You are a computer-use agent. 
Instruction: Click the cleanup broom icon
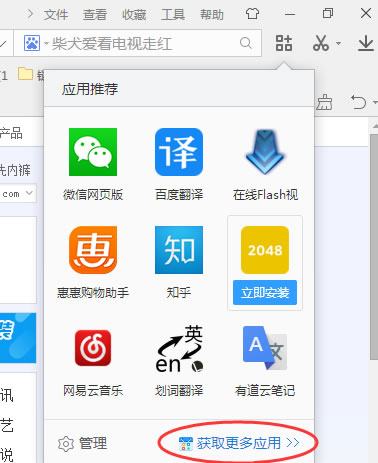[324, 102]
